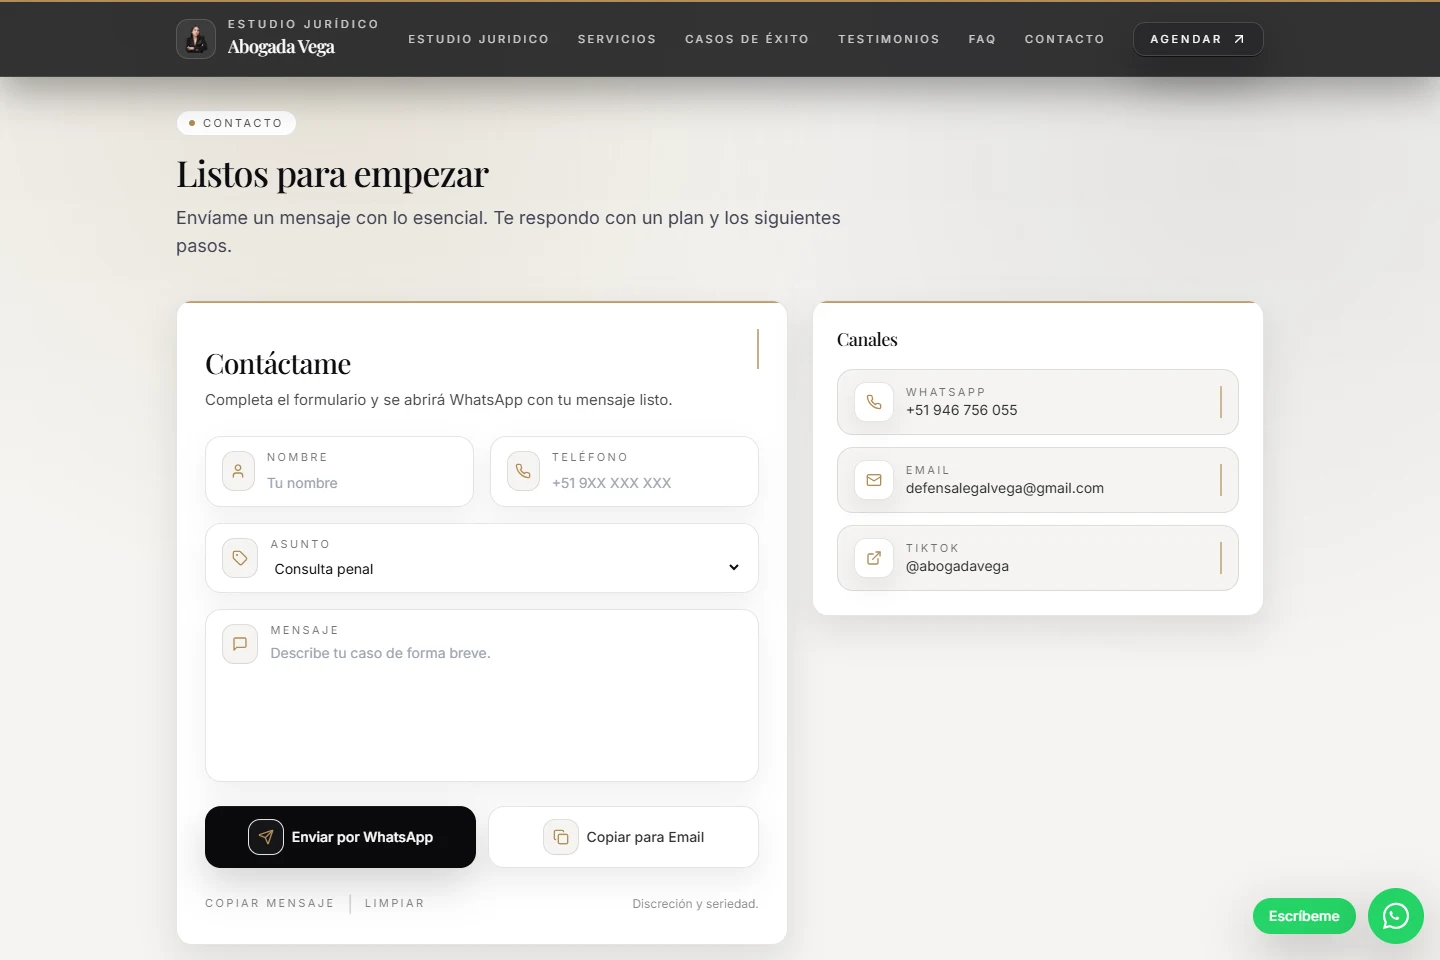1440x960 pixels.
Task: Click the copy icon on Copiar para Email
Action: (561, 837)
